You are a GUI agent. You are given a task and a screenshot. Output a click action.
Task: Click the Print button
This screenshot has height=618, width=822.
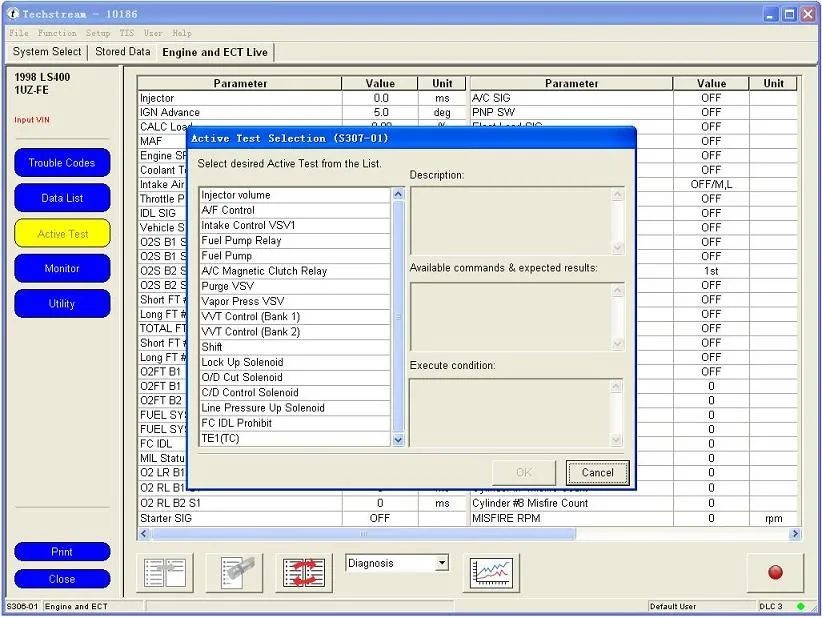coord(62,552)
